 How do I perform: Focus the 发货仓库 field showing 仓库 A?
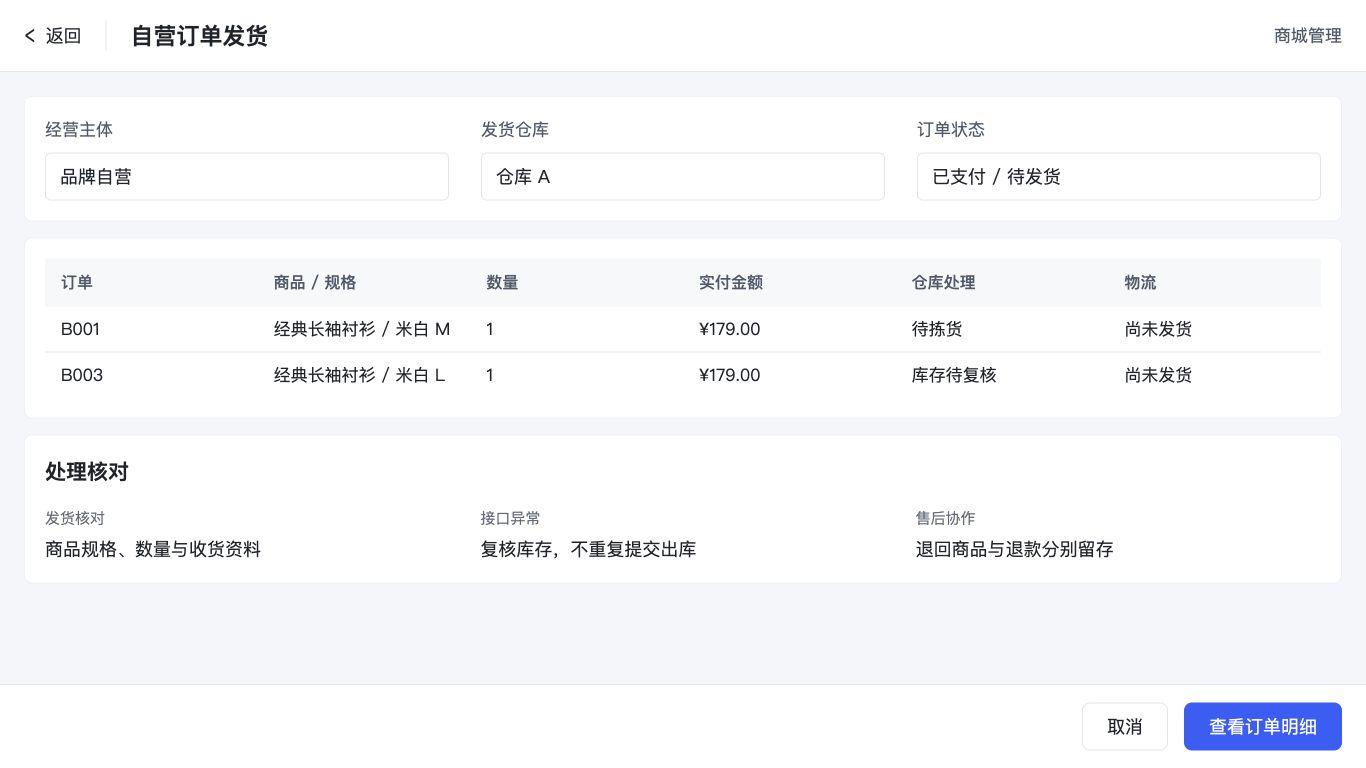click(x=683, y=177)
